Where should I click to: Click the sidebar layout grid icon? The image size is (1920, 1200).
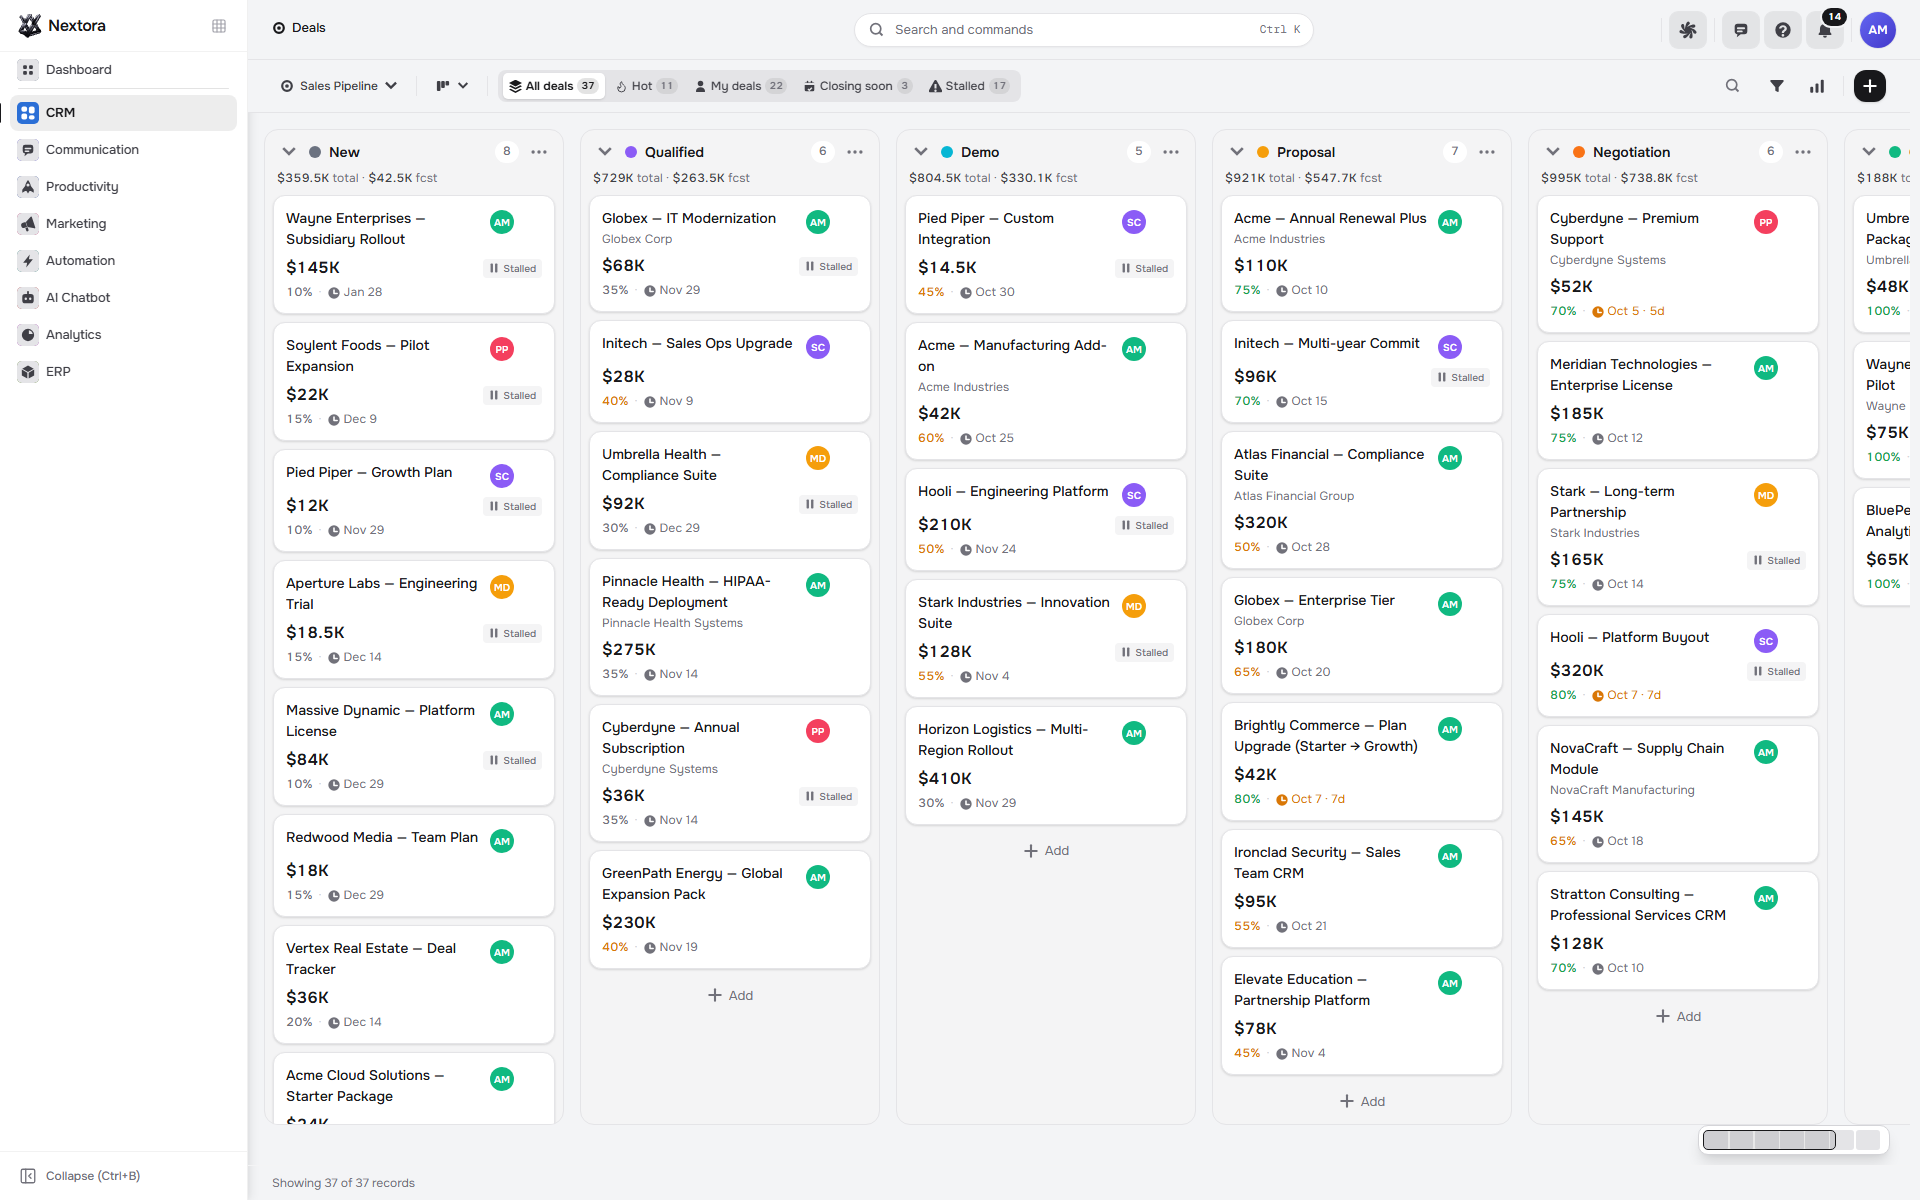coord(219,26)
